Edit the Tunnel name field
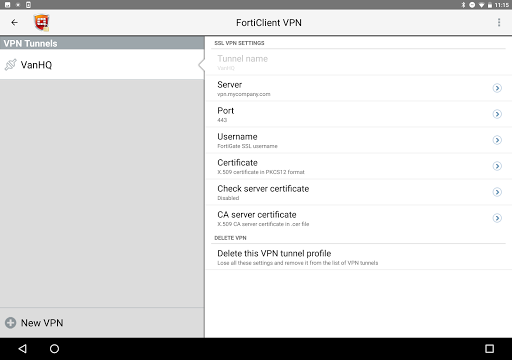Viewport: 512px width, 360px height. point(359,62)
